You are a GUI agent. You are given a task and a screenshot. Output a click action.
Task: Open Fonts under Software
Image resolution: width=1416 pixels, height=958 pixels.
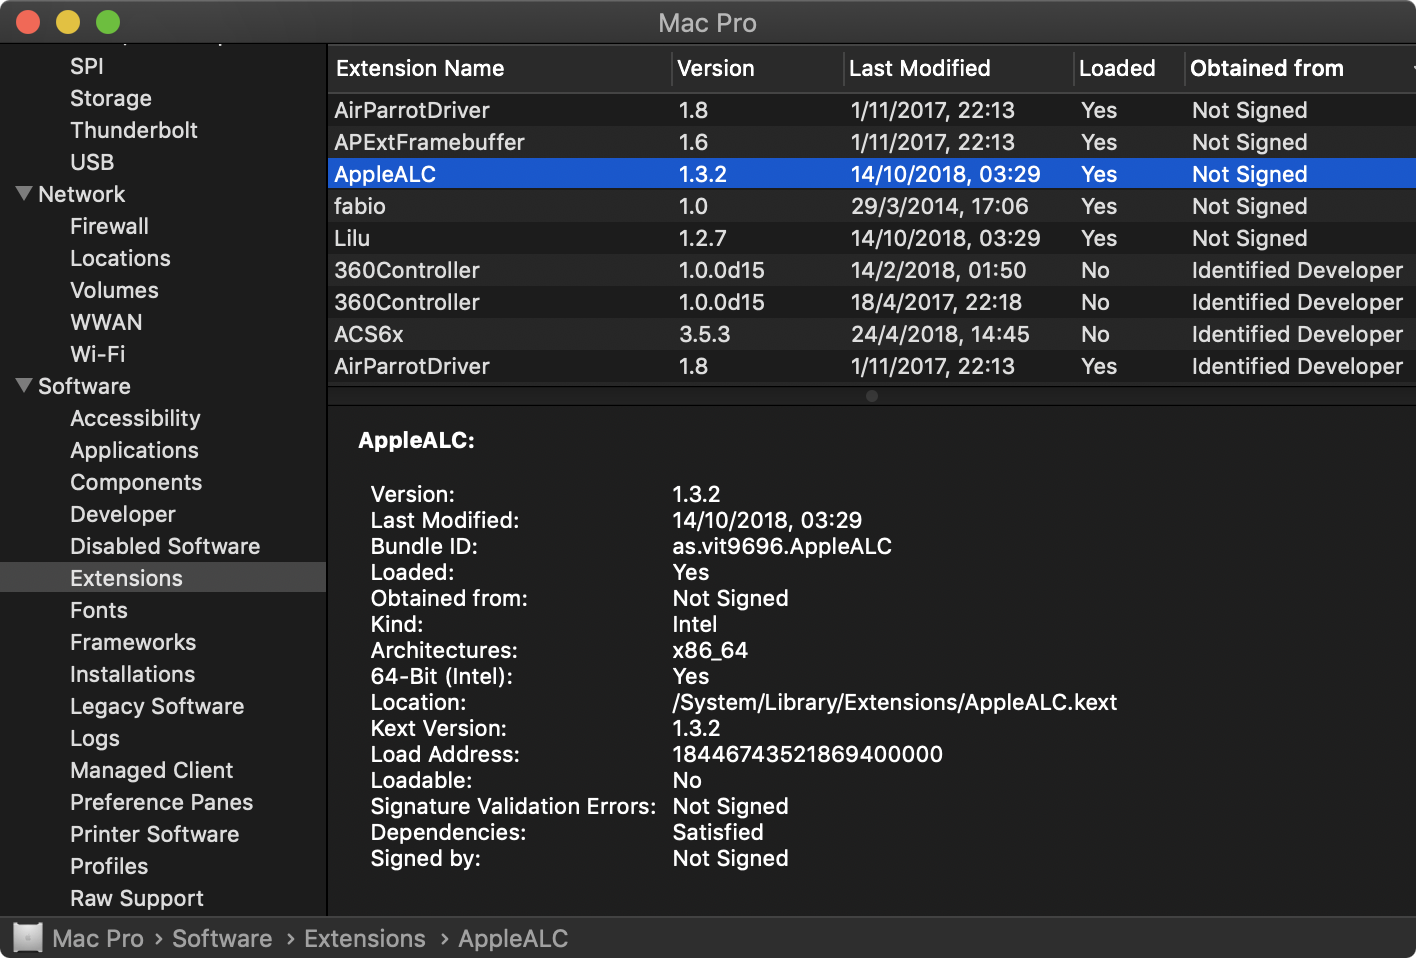pos(99,610)
